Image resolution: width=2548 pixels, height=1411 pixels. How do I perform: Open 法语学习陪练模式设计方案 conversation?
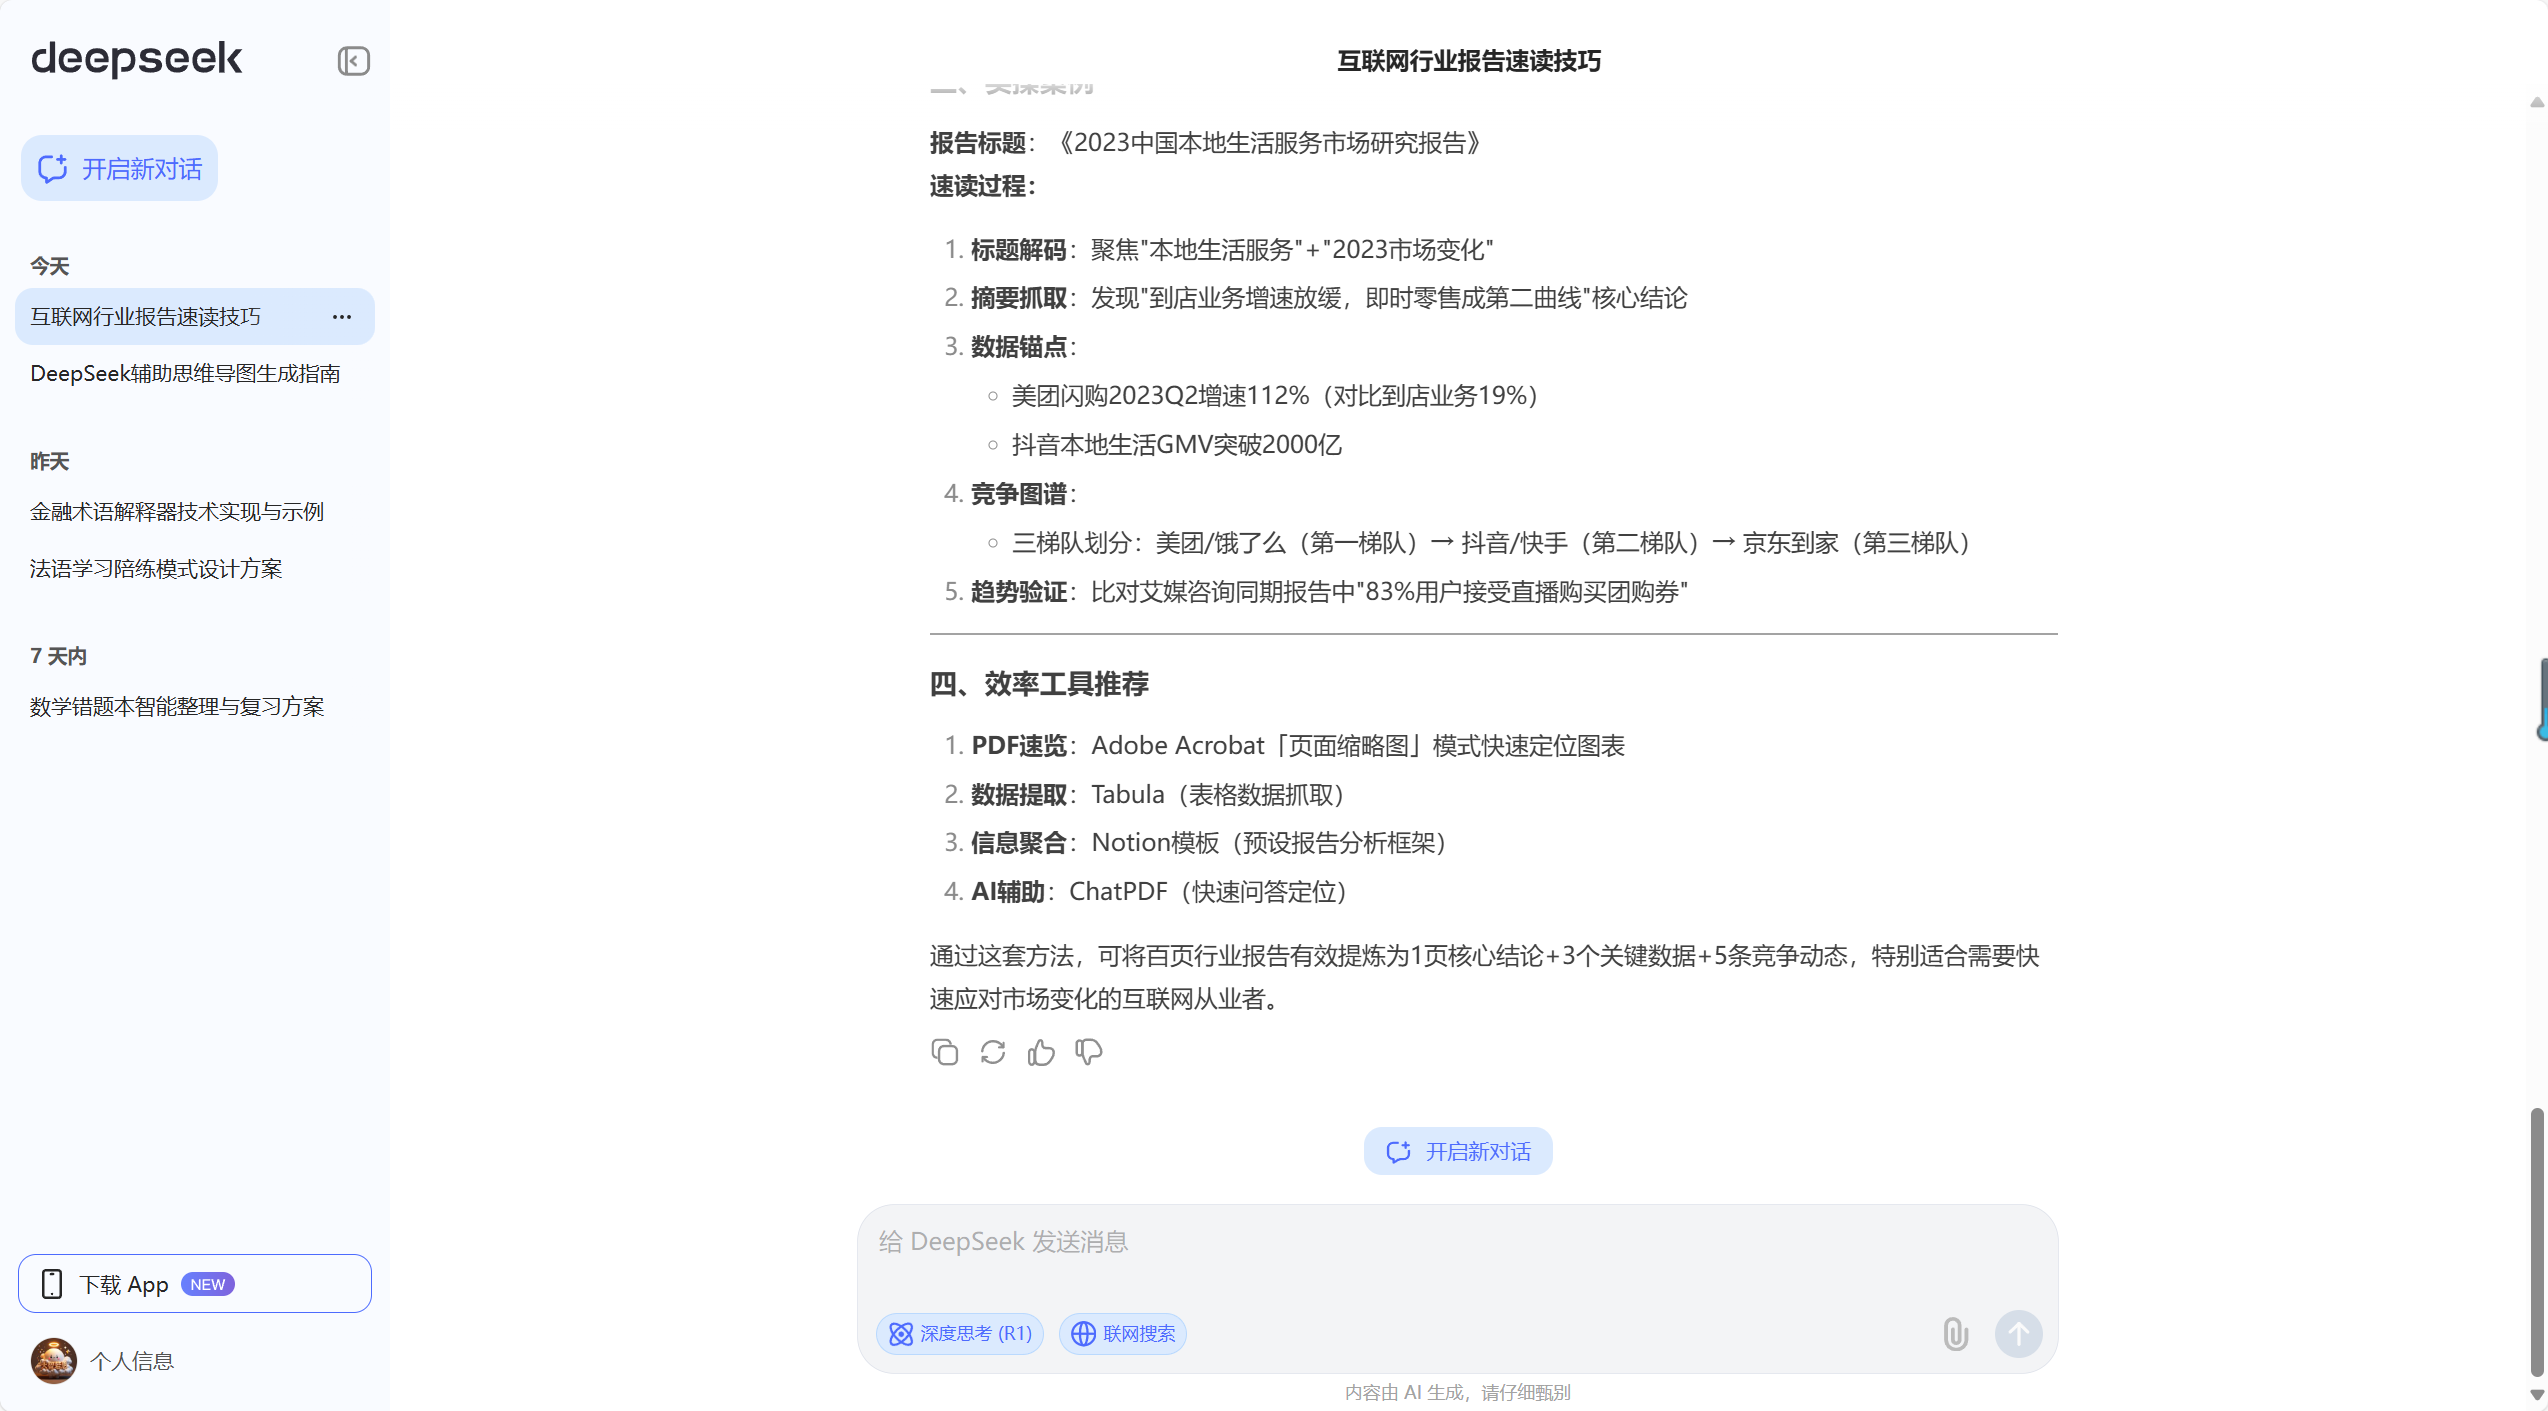pos(195,569)
